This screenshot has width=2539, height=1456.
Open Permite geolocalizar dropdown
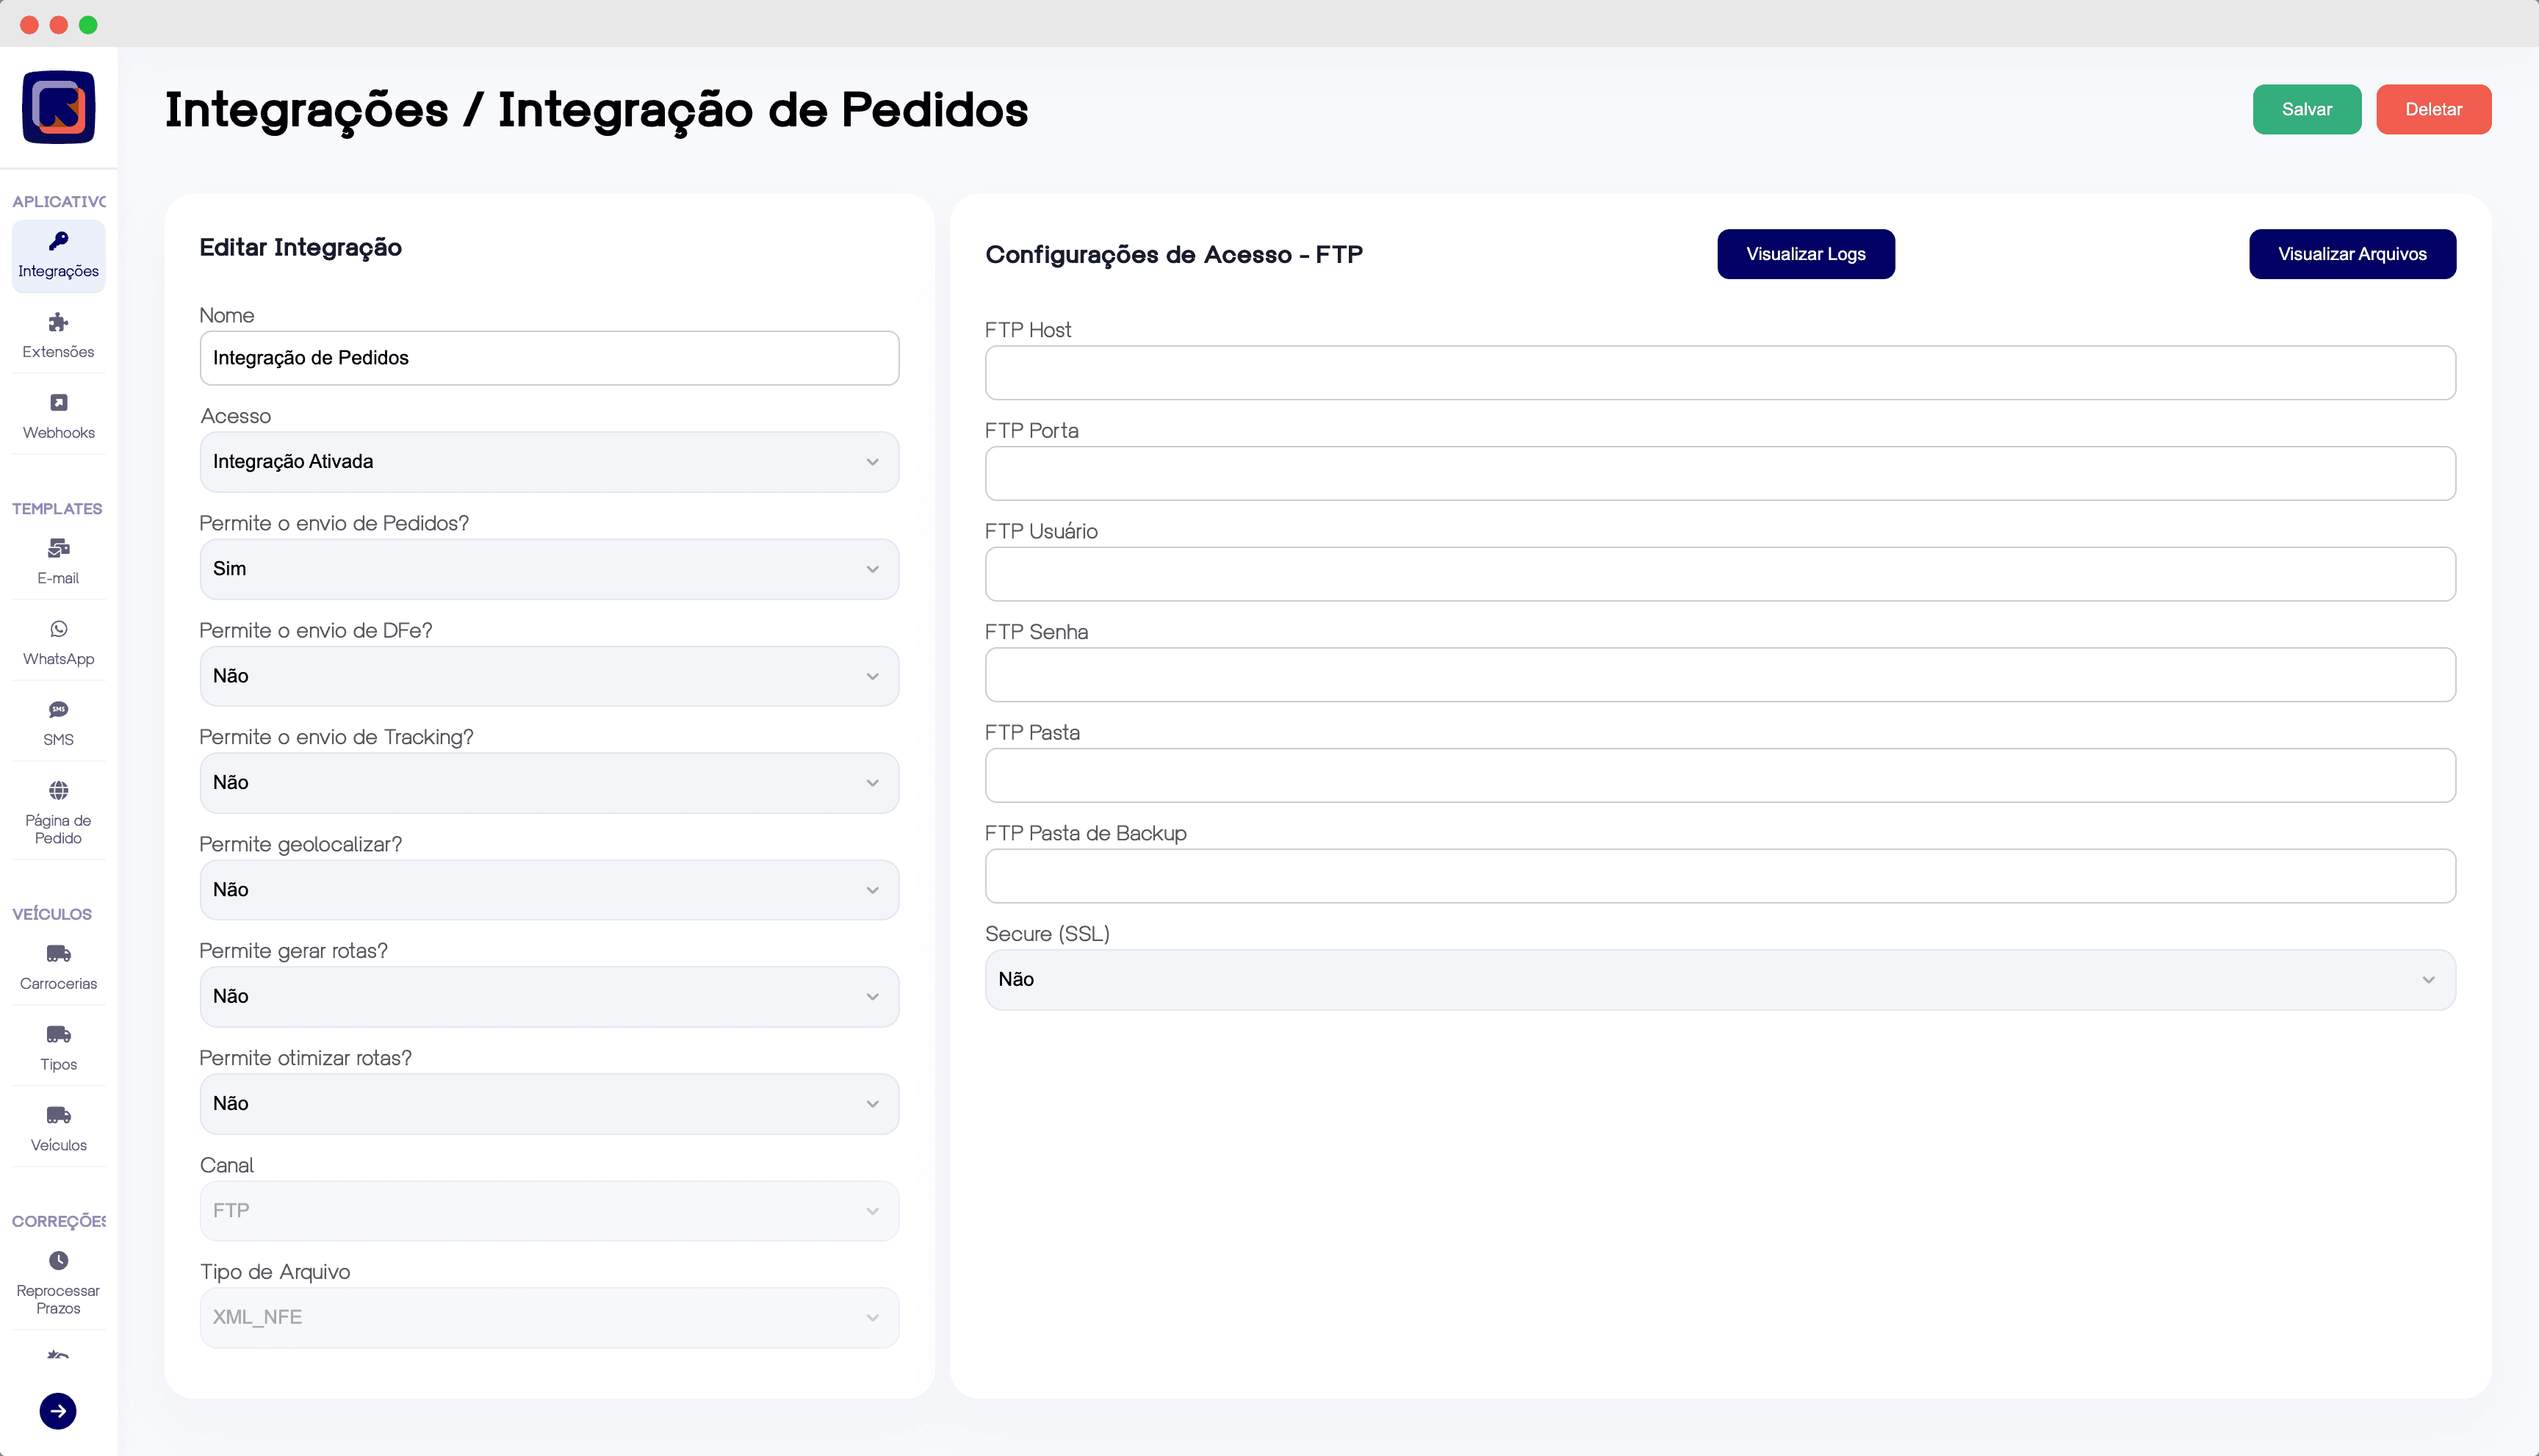point(549,890)
